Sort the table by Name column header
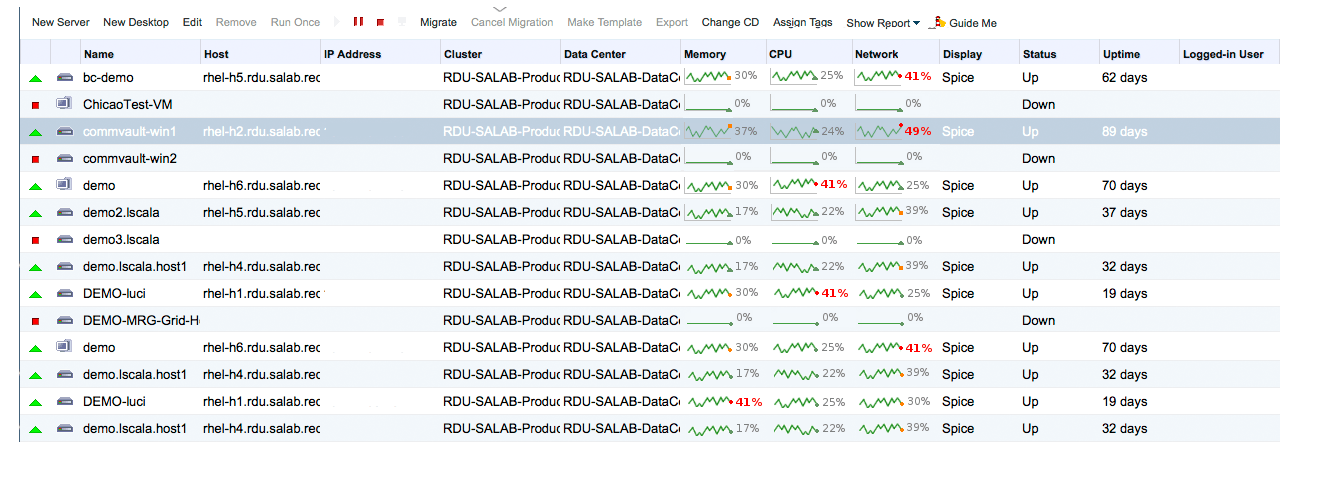The image size is (1329, 480). [x=99, y=54]
